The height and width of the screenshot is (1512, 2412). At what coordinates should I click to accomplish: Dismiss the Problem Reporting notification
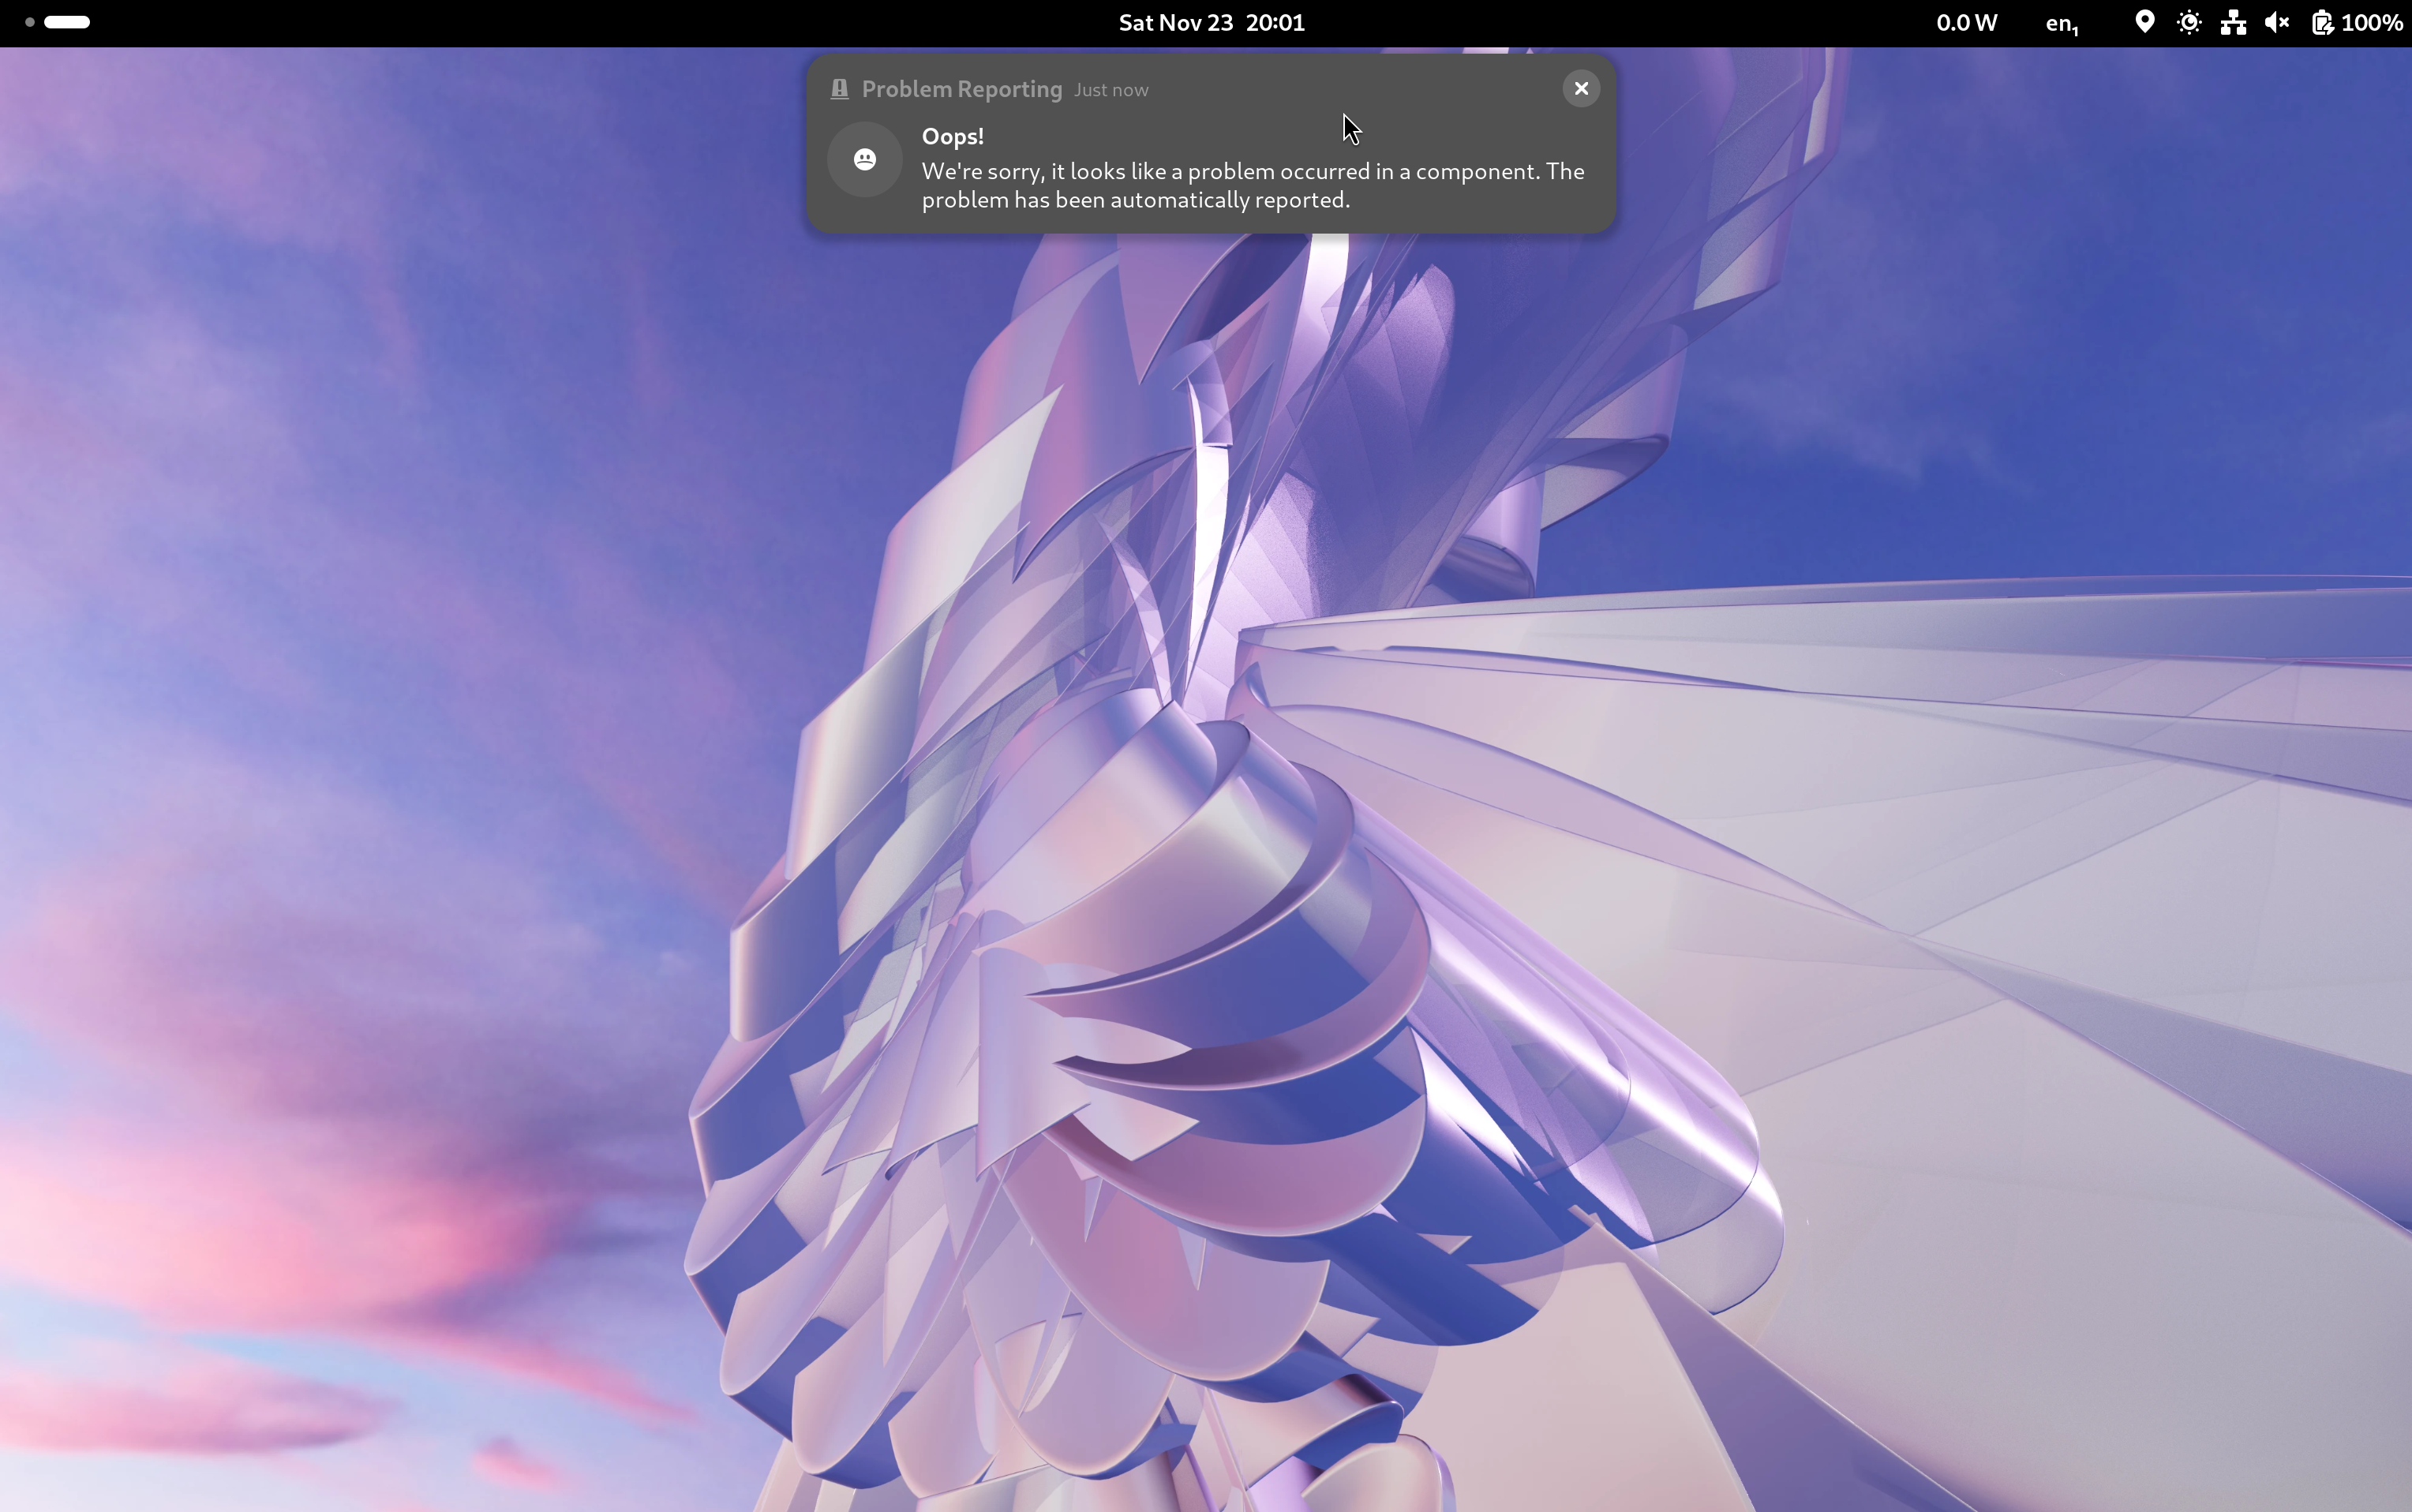[1580, 89]
